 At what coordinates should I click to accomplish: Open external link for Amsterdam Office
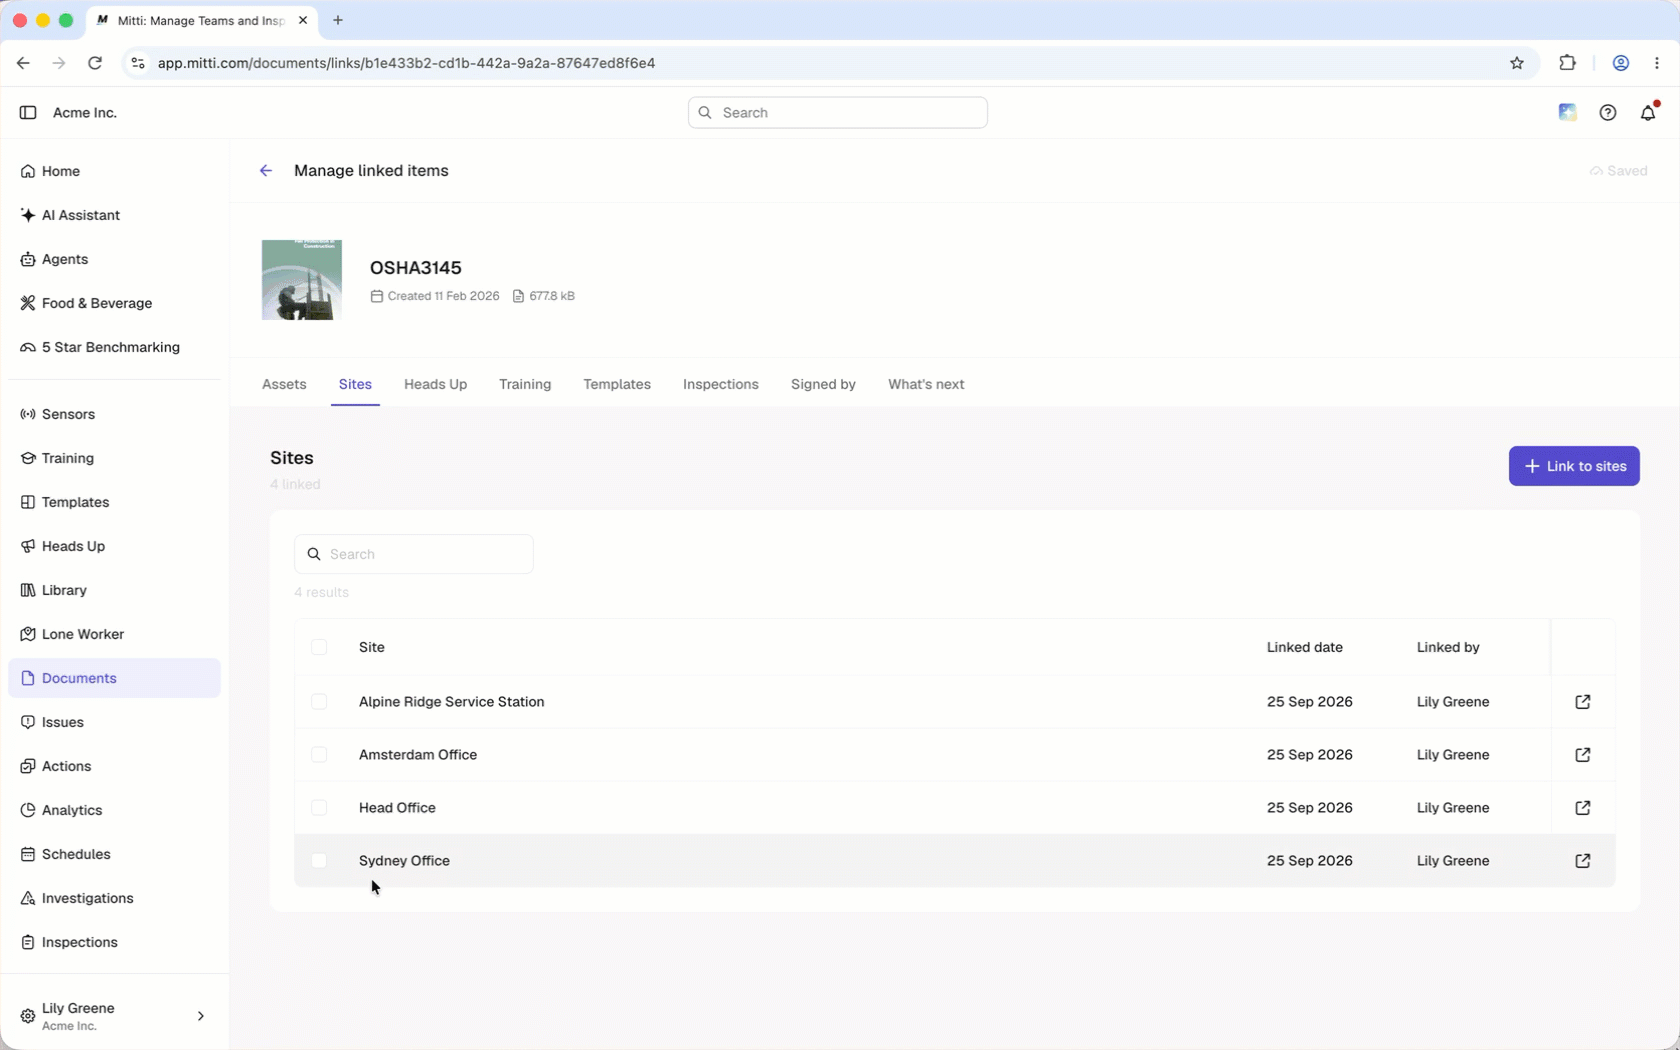1583,755
